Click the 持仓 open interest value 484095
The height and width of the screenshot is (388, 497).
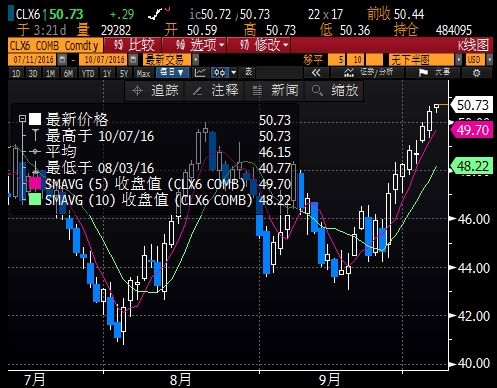point(454,31)
